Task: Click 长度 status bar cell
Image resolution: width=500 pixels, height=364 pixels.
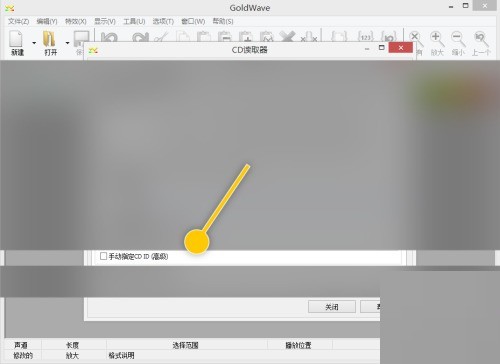Action: pyautogui.click(x=72, y=345)
